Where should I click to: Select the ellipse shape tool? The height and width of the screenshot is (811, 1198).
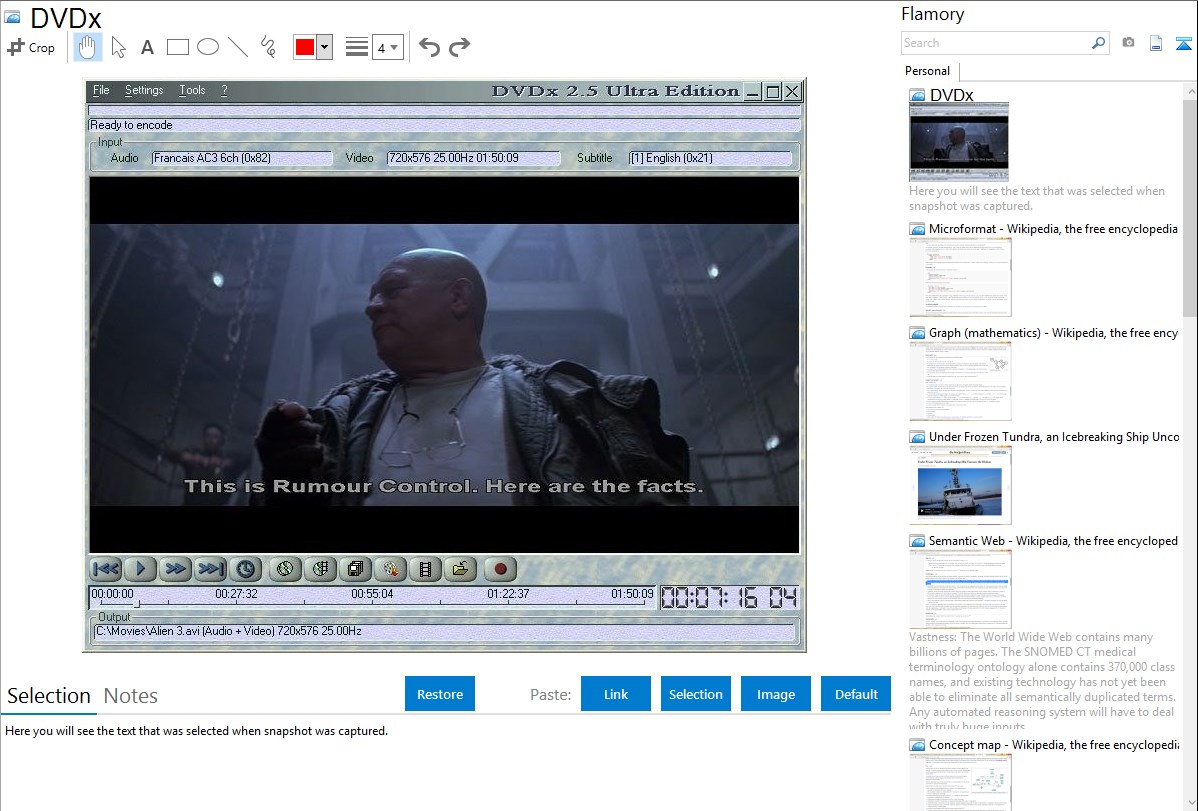(208, 47)
